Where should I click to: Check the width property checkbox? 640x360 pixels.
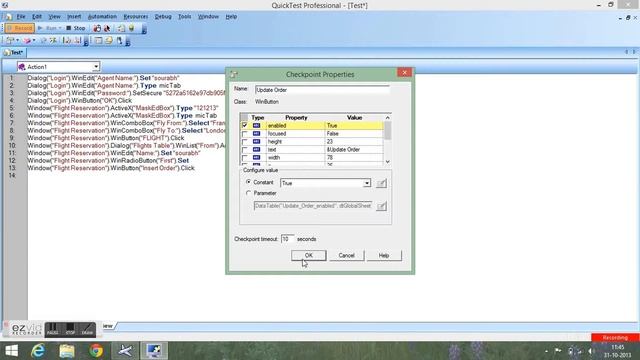[244, 158]
